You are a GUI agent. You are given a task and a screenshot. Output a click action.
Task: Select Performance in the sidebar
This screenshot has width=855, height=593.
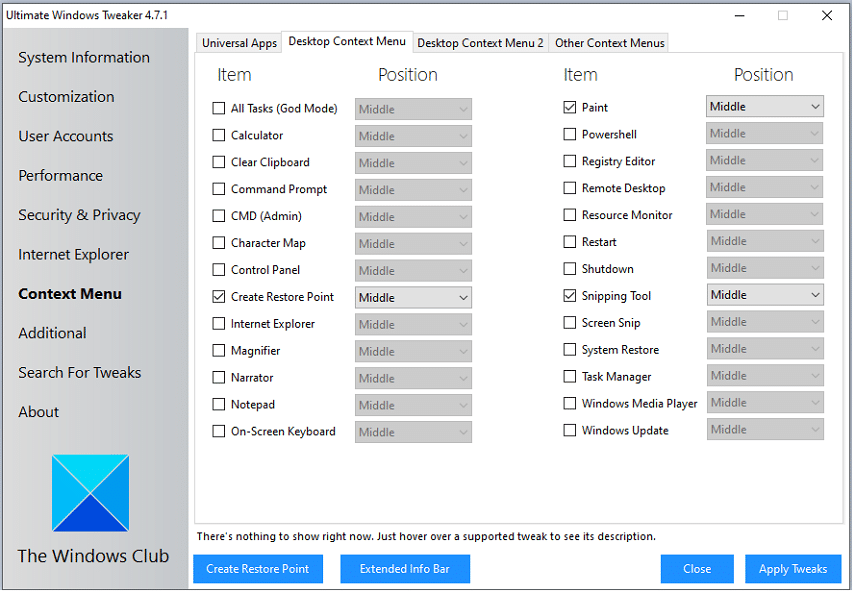click(x=61, y=176)
